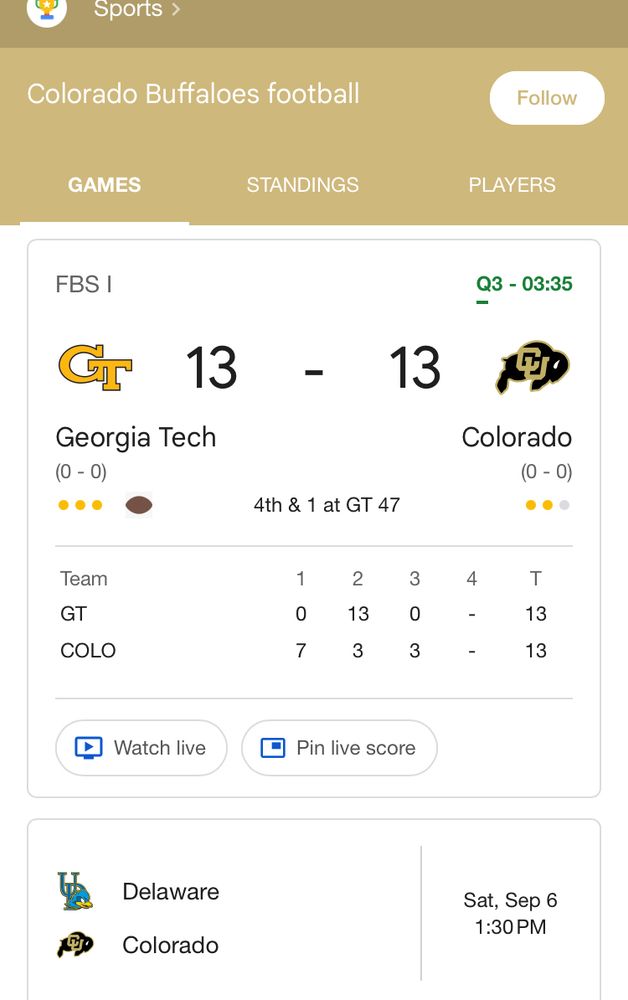Tap the Sports trophy icon
The width and height of the screenshot is (628, 1000).
click(x=47, y=10)
